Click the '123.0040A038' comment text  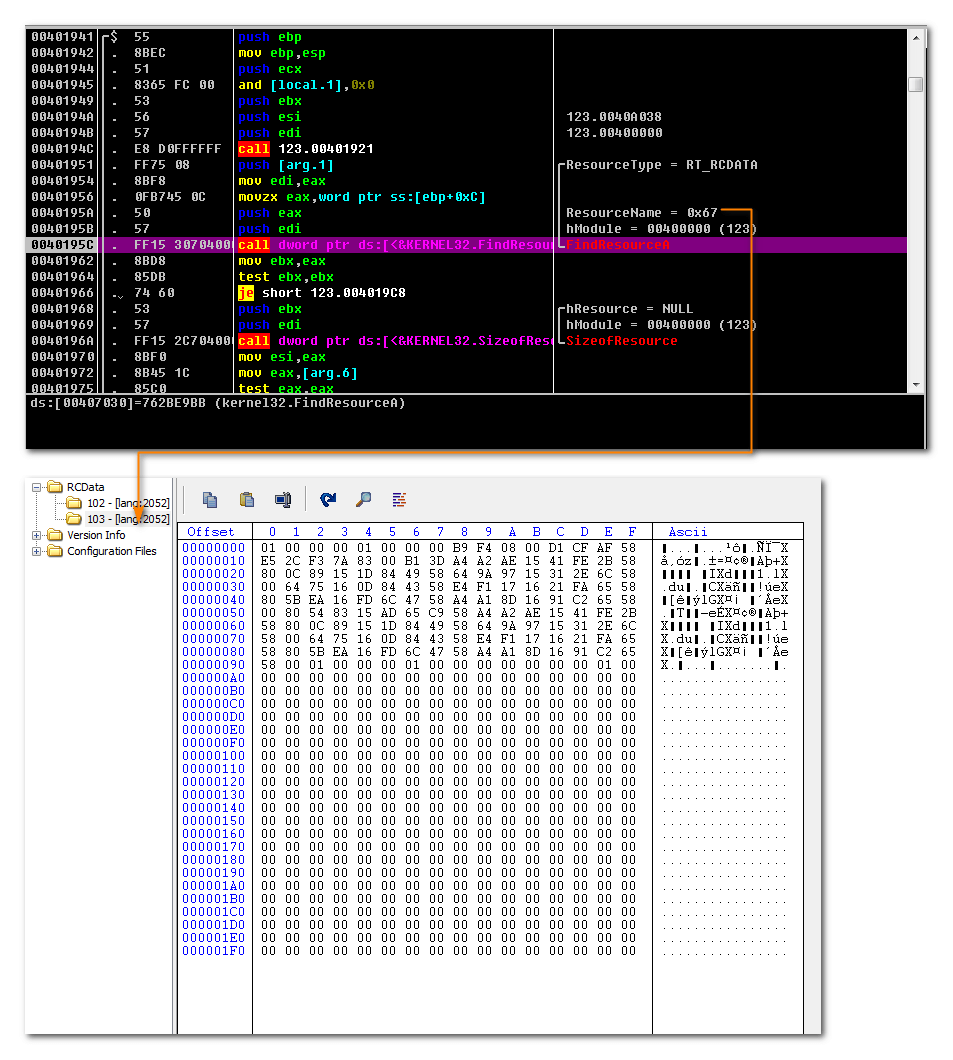coord(614,117)
